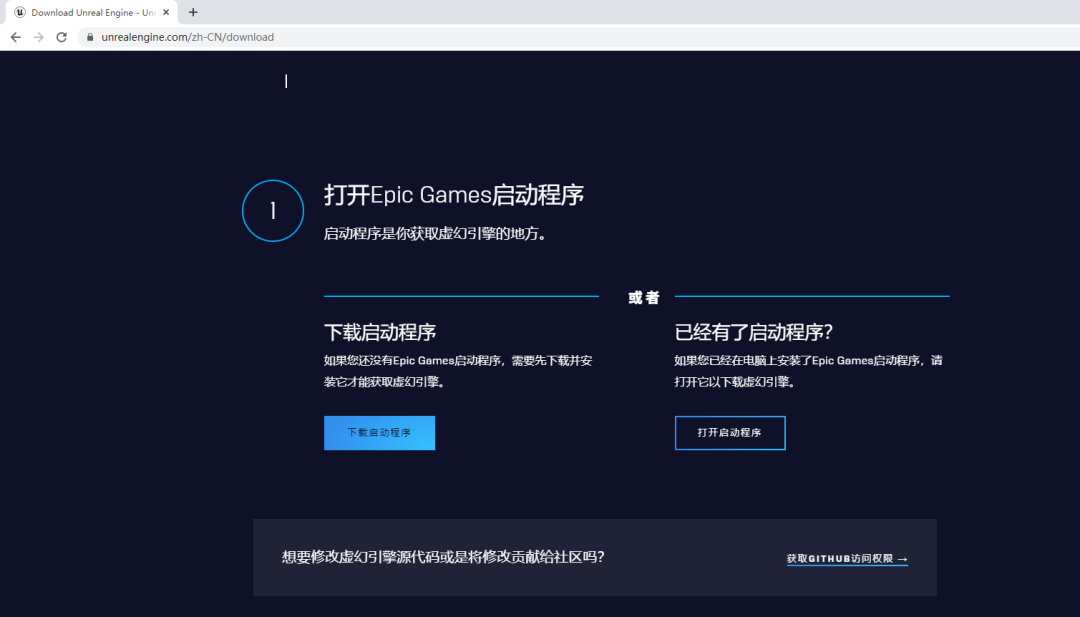Click paragraph starting 如果您还没有Epic Games启动程序
Viewport: 1080px width, 617px height.
click(x=458, y=371)
